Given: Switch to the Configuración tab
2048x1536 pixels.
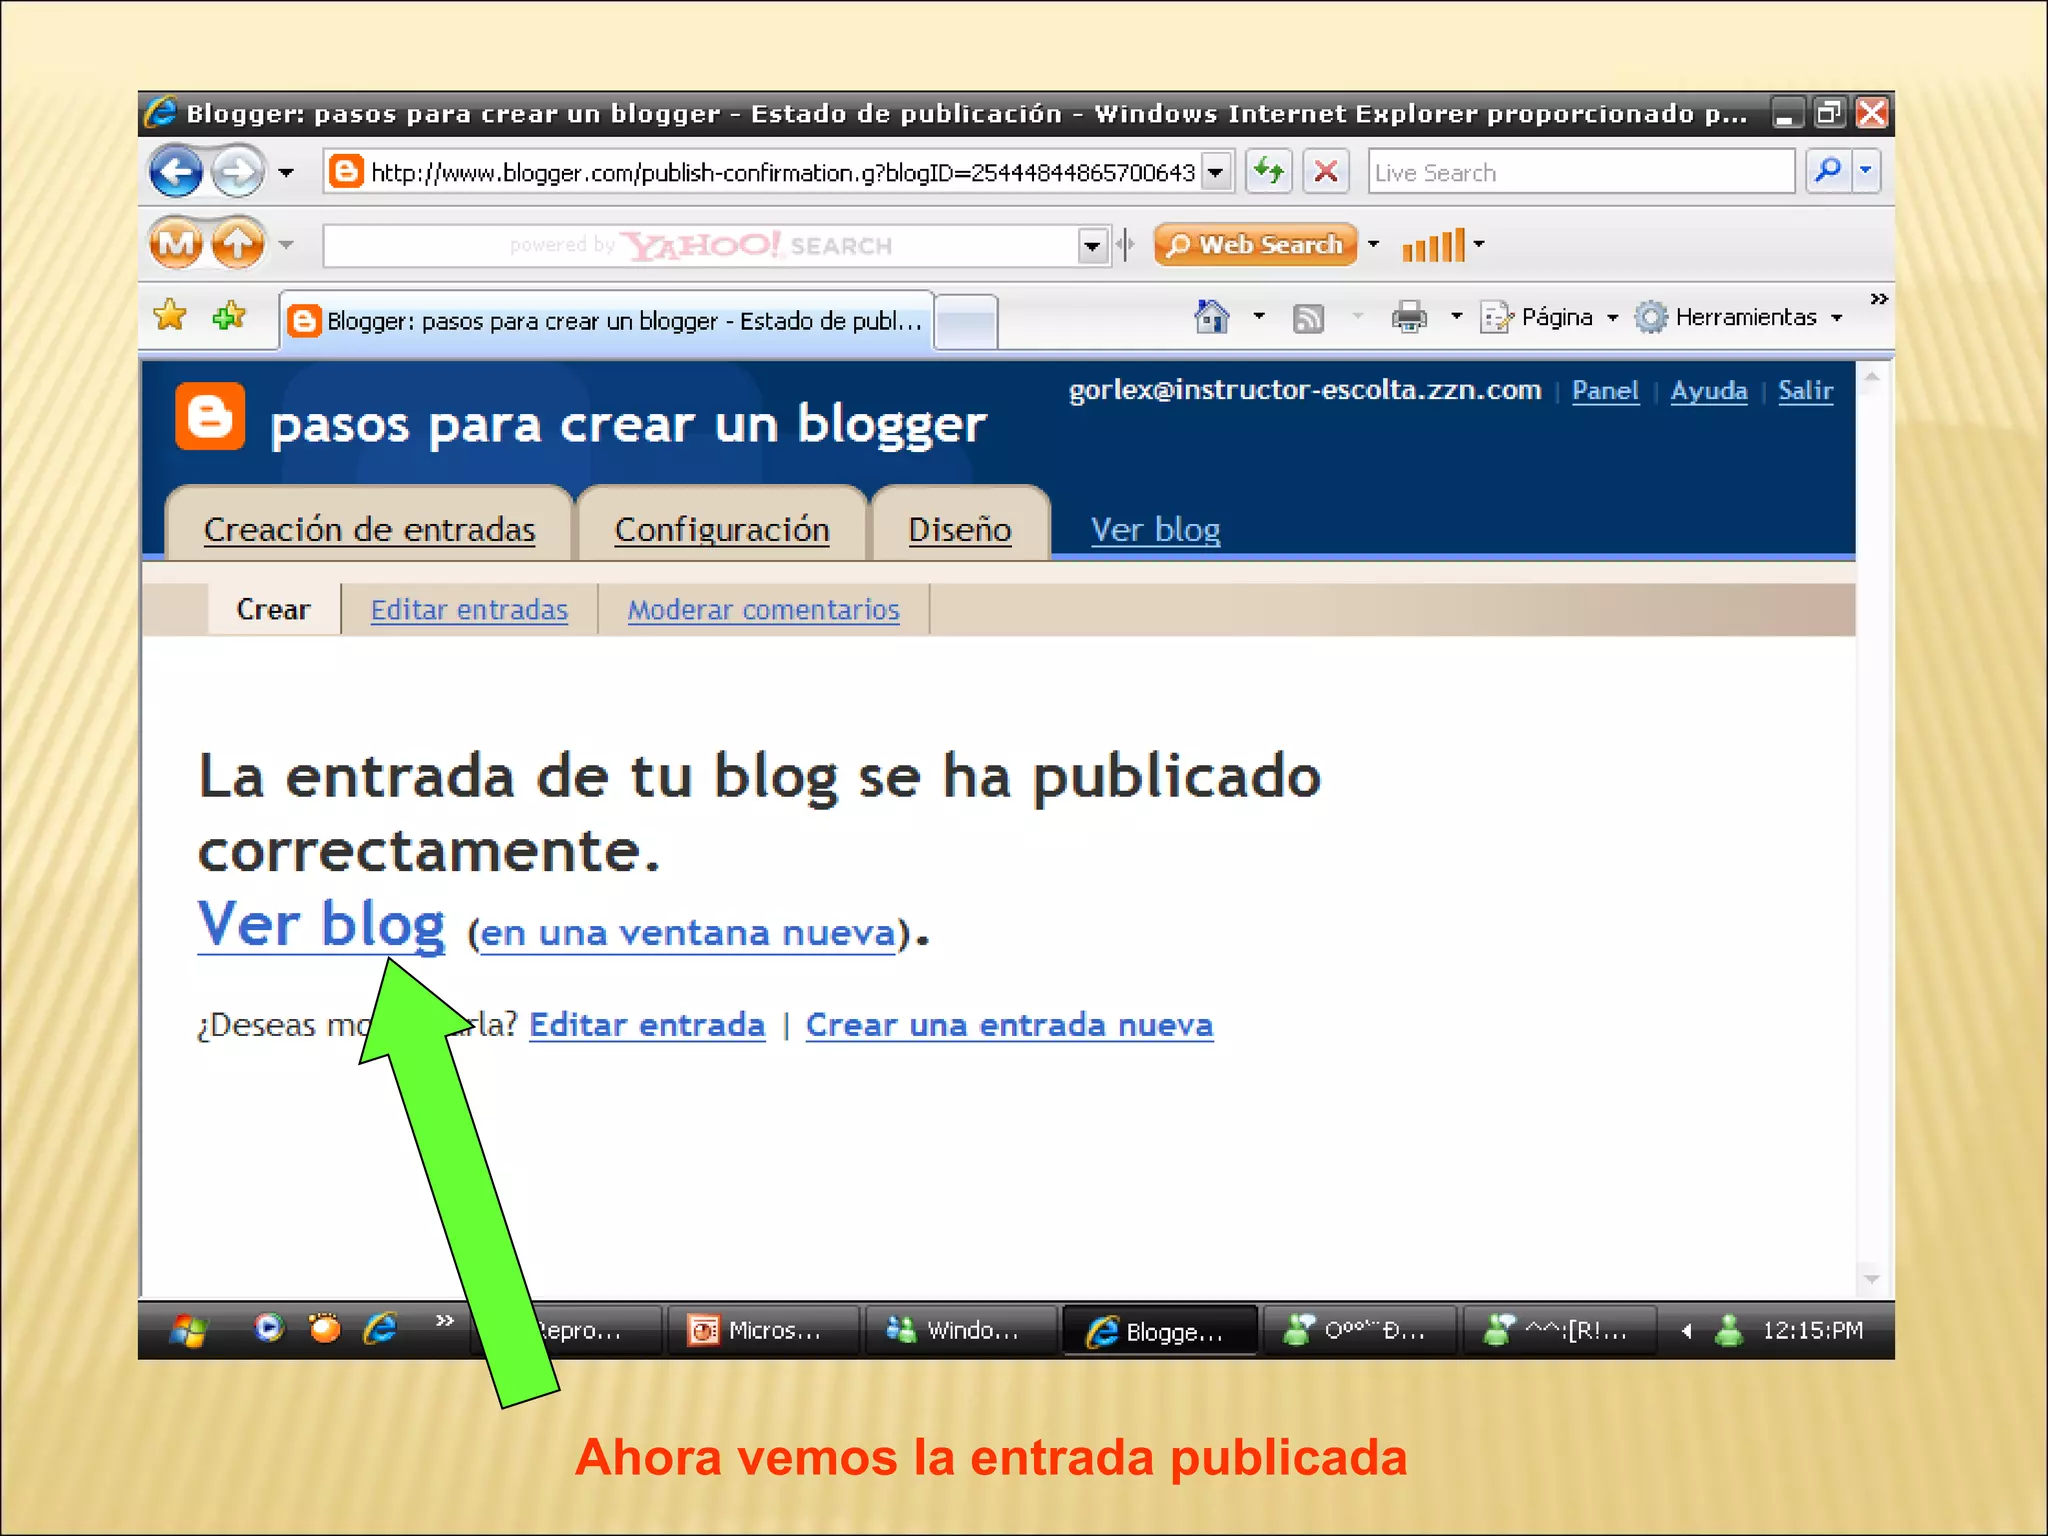Looking at the screenshot, I should [721, 529].
